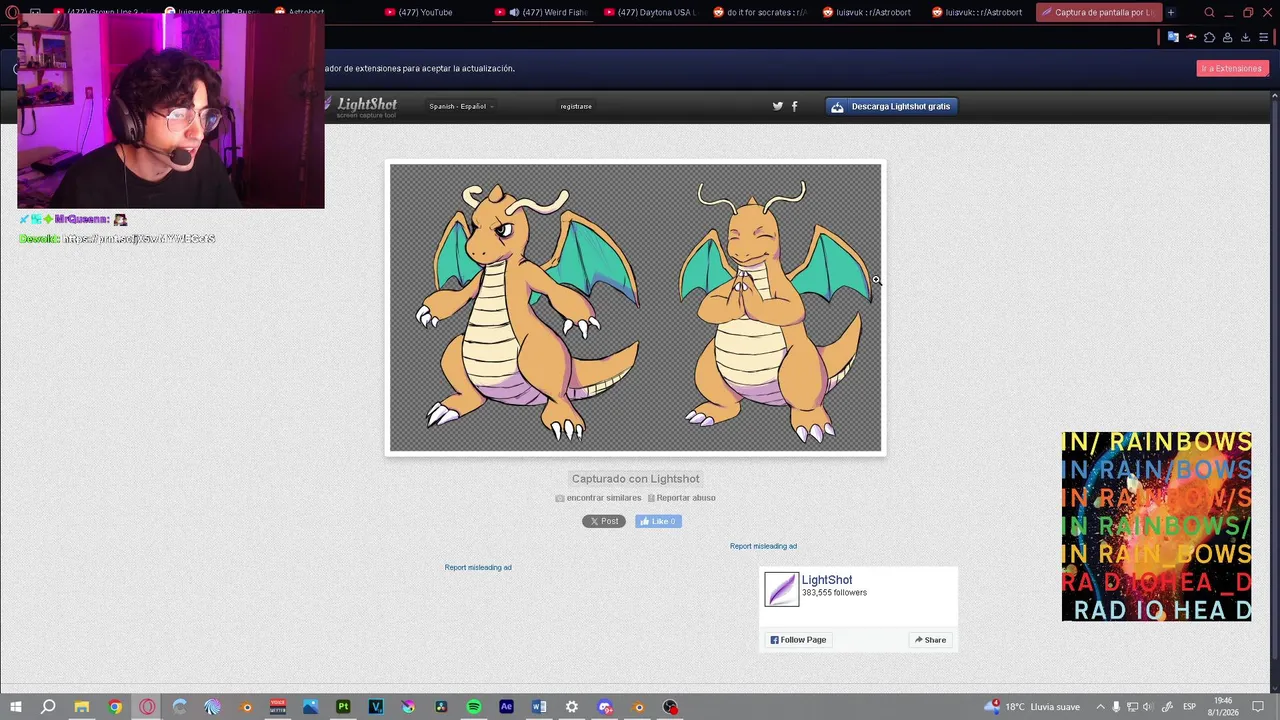Click the Lightshot Twitter icon in header
1280x720 pixels.
[x=778, y=106]
